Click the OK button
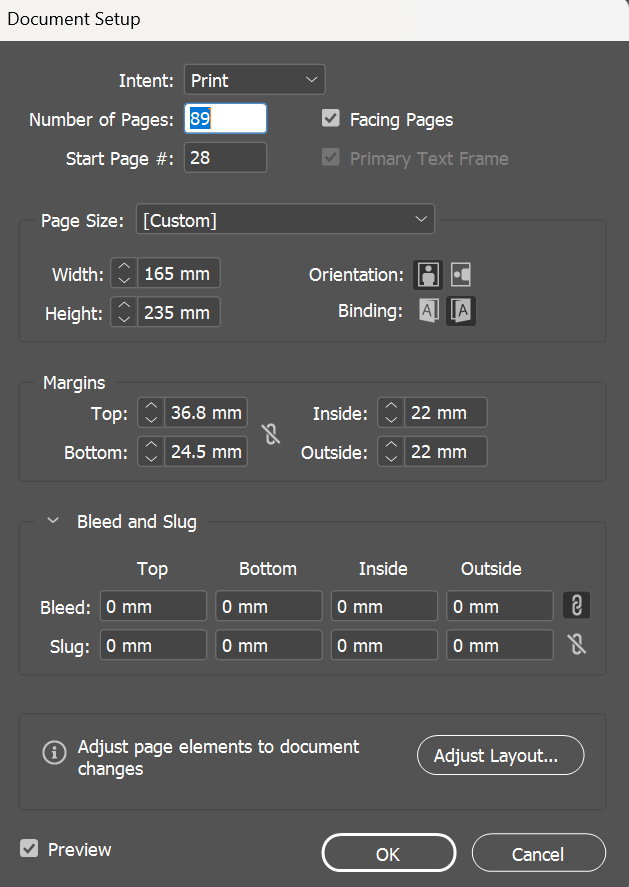The width and height of the screenshot is (629, 887). 388,853
